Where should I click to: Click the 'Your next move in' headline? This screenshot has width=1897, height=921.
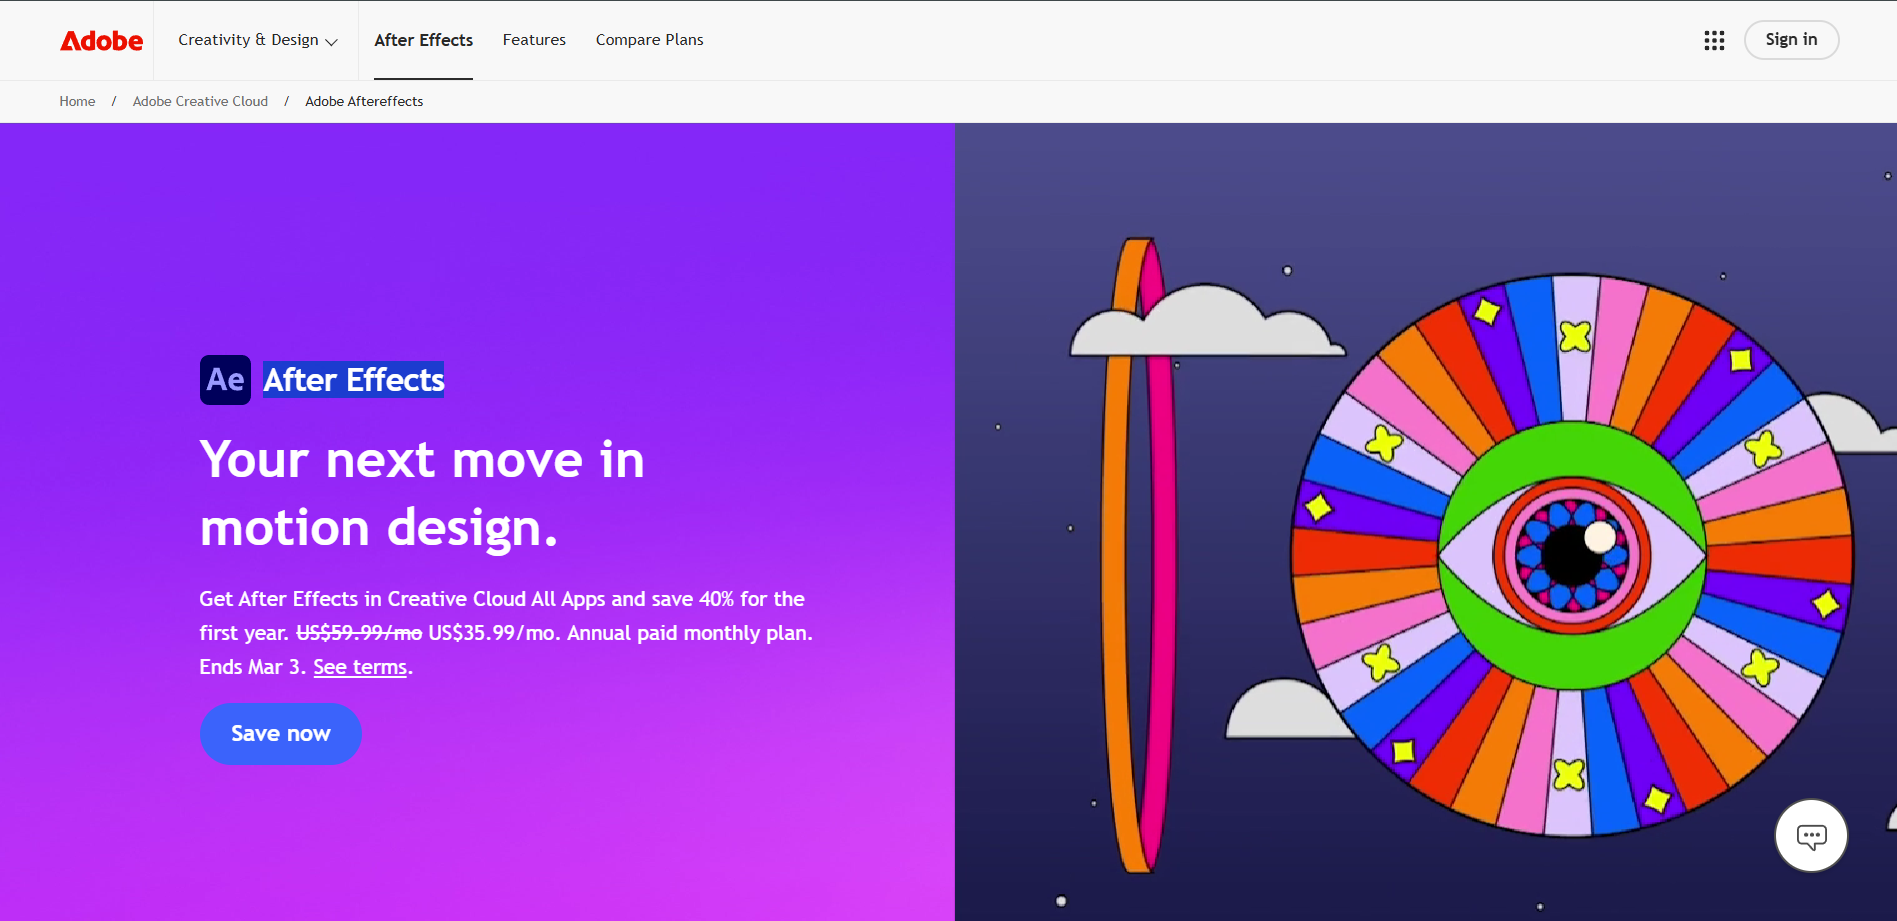click(x=422, y=460)
